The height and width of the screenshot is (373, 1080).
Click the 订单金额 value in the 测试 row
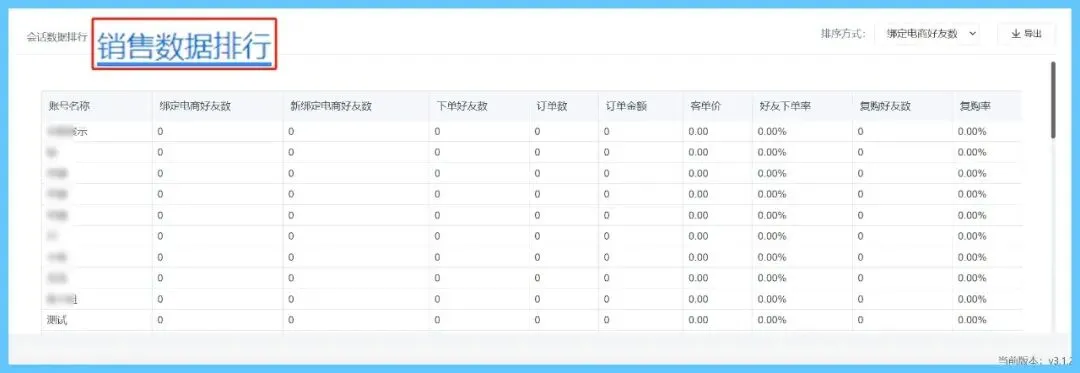tap(607, 320)
